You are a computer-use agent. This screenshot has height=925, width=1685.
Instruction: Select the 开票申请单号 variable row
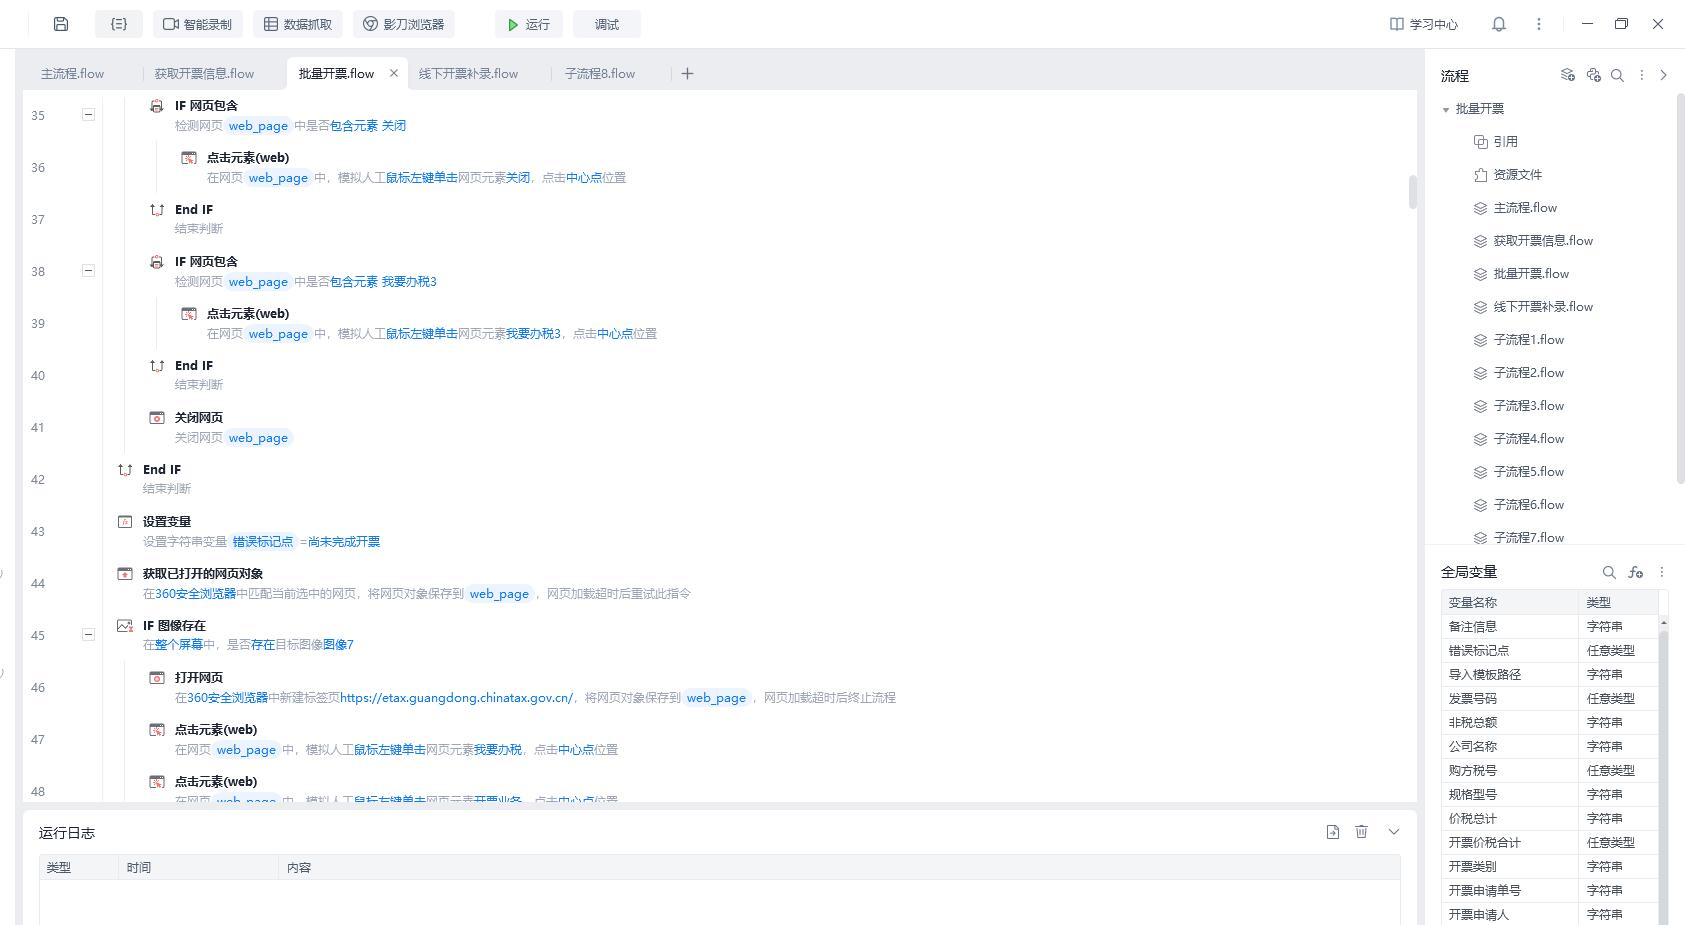(1549, 890)
